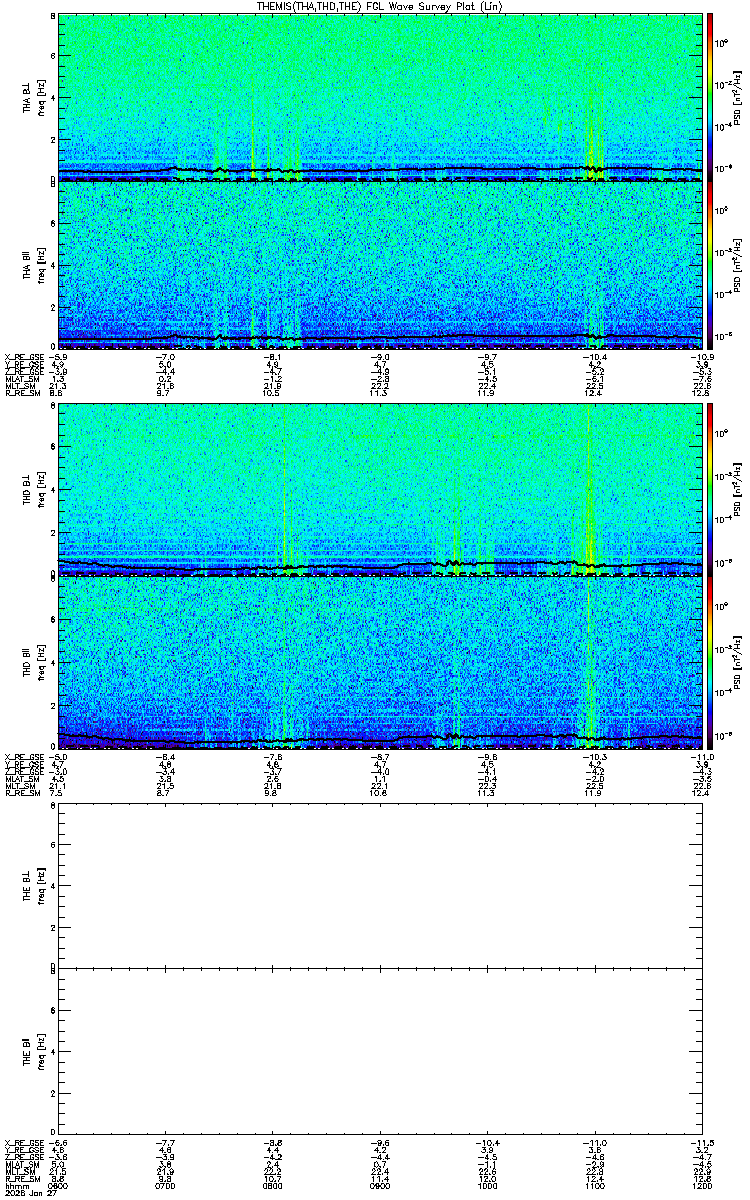Viewport: 750px width, 1200px height.
Task: Click the THEMIS FGL Wave Survey Plot title
Action: [381, 6]
